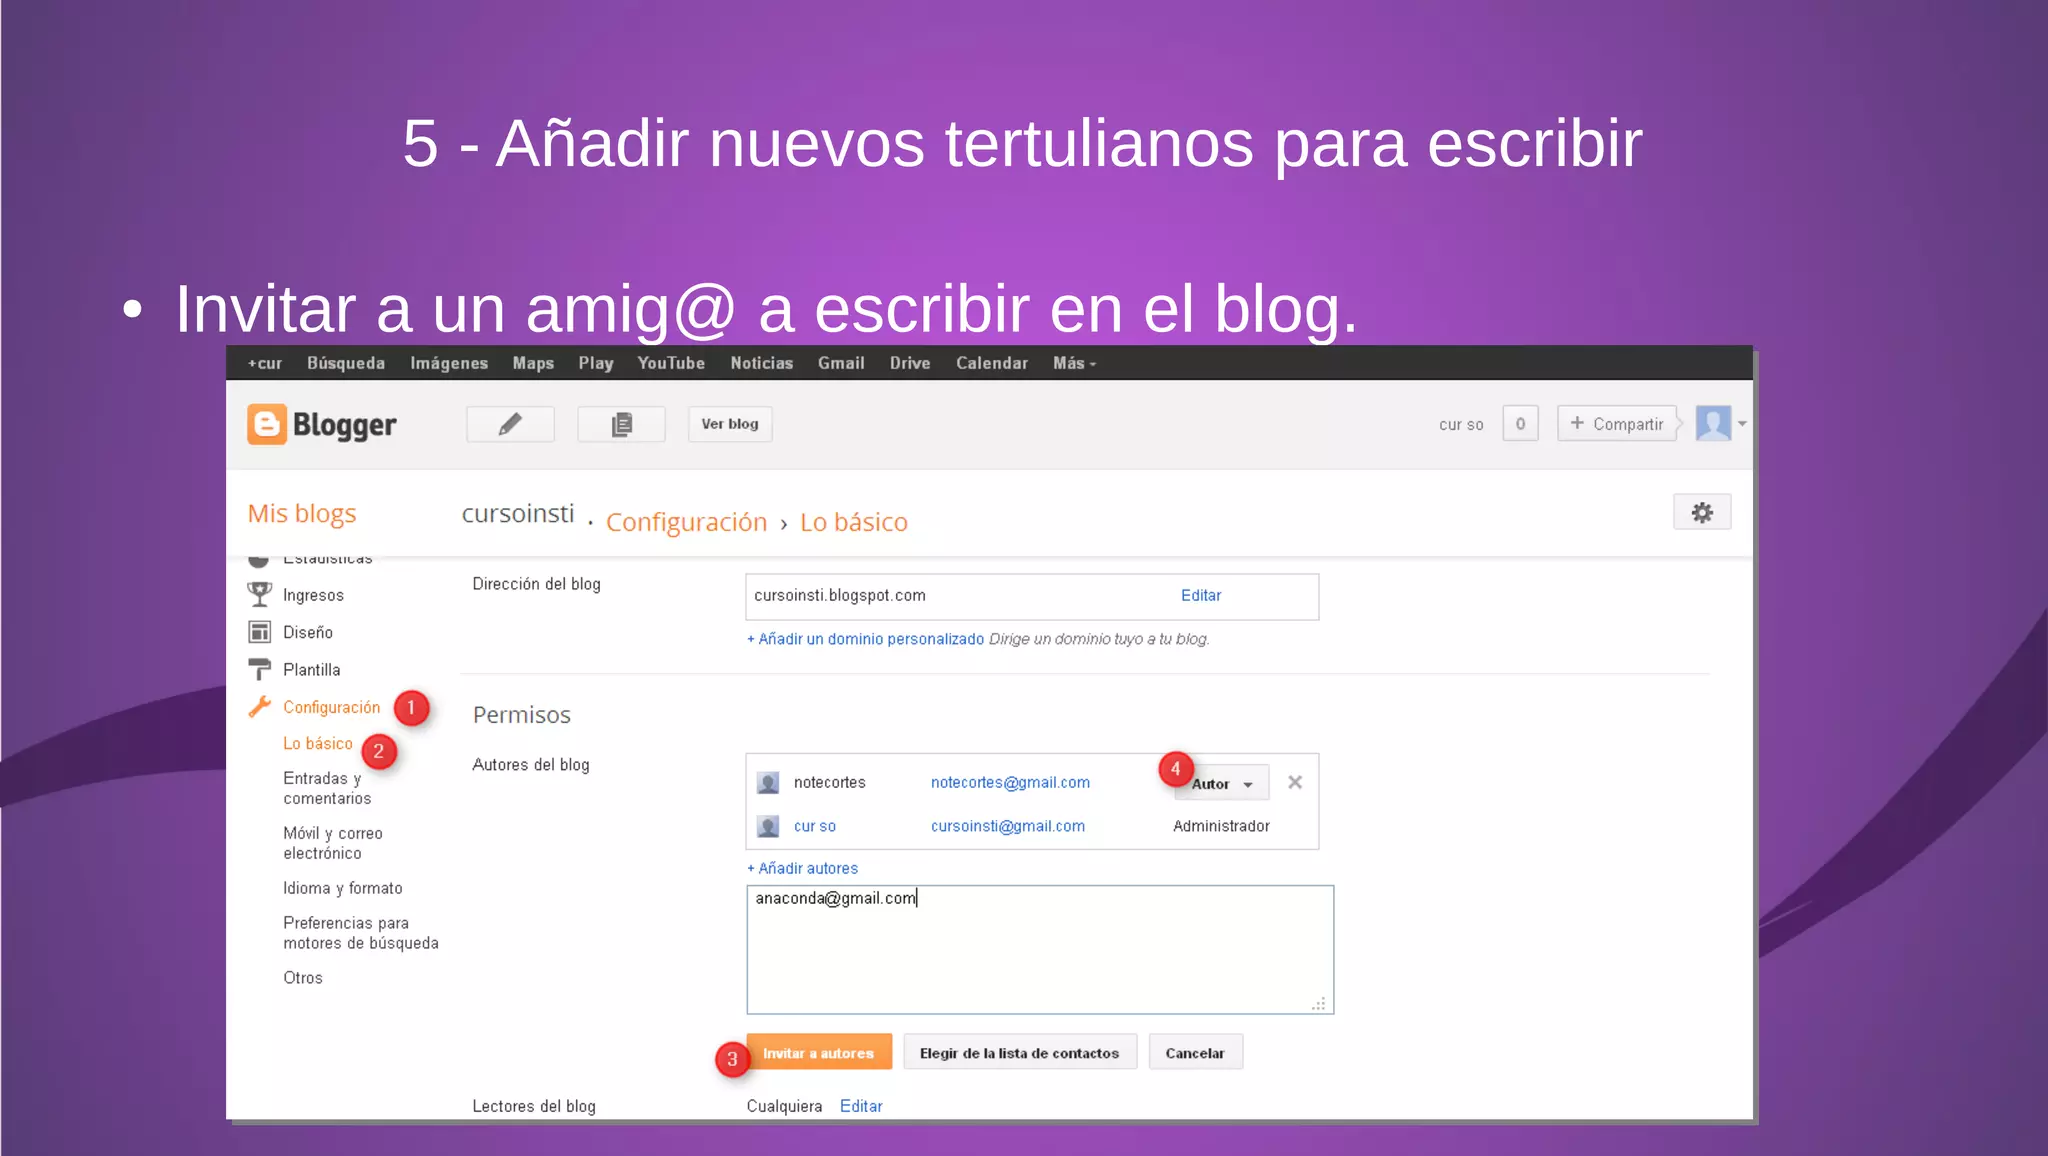
Task: Click the pencil new post button
Action: 510,424
